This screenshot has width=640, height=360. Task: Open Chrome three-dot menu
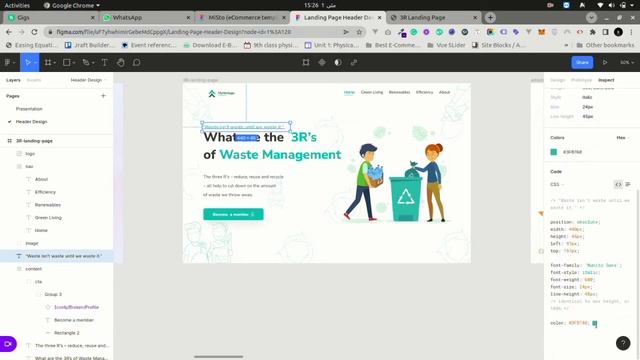(x=631, y=32)
